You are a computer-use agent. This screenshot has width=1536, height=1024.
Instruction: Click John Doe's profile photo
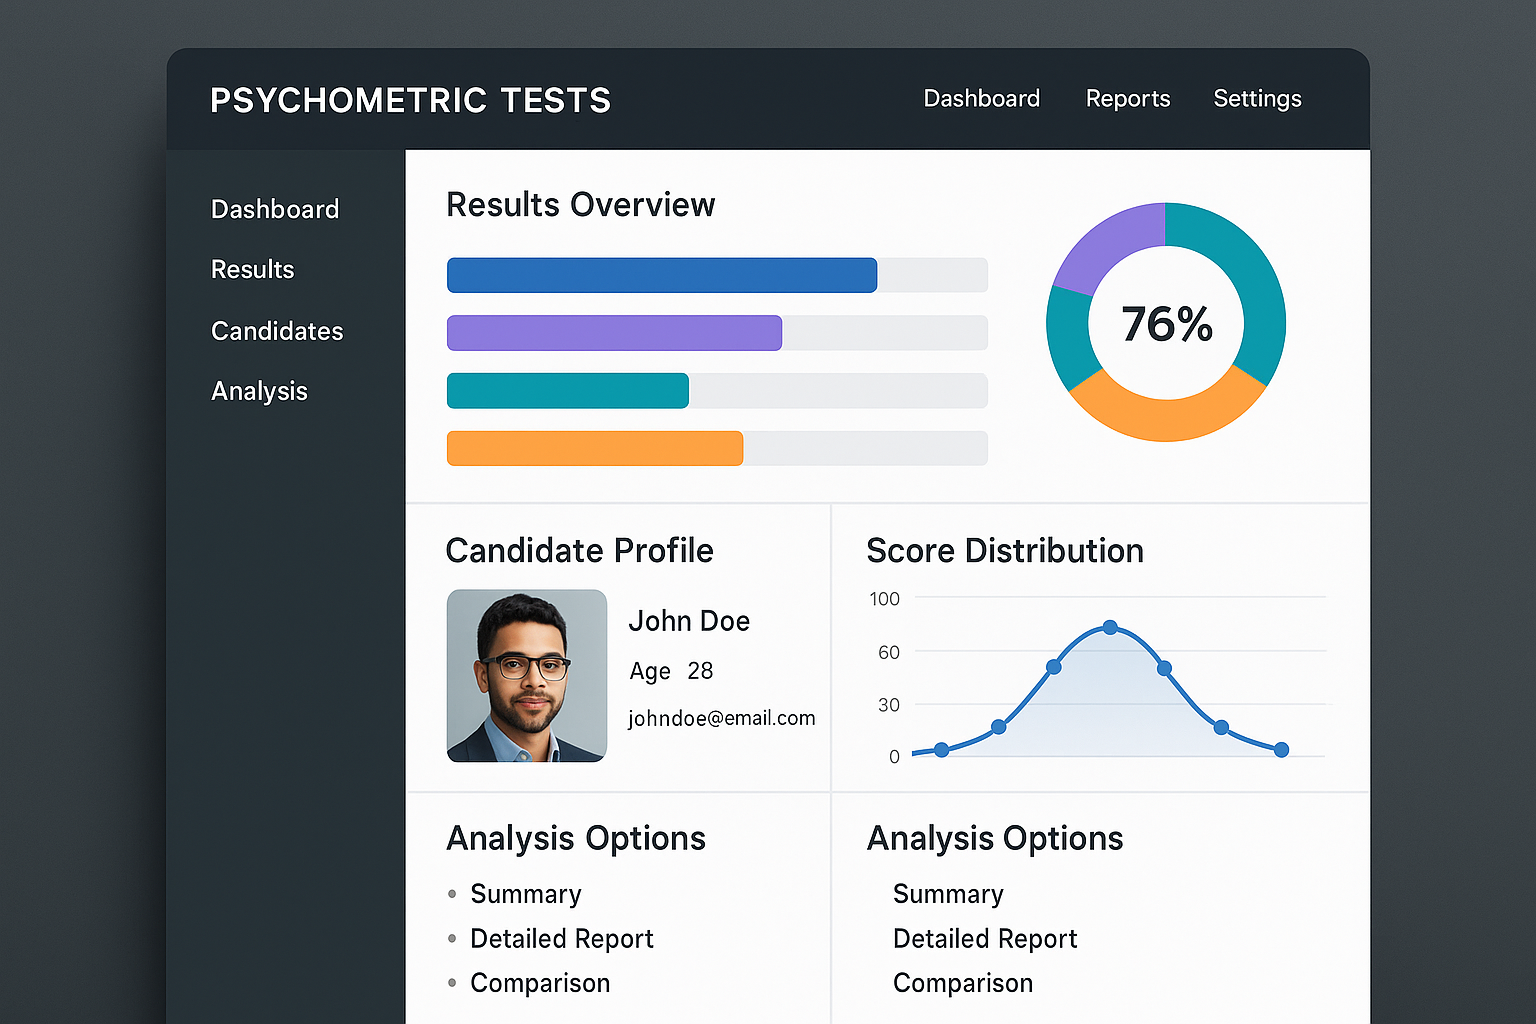(x=526, y=676)
